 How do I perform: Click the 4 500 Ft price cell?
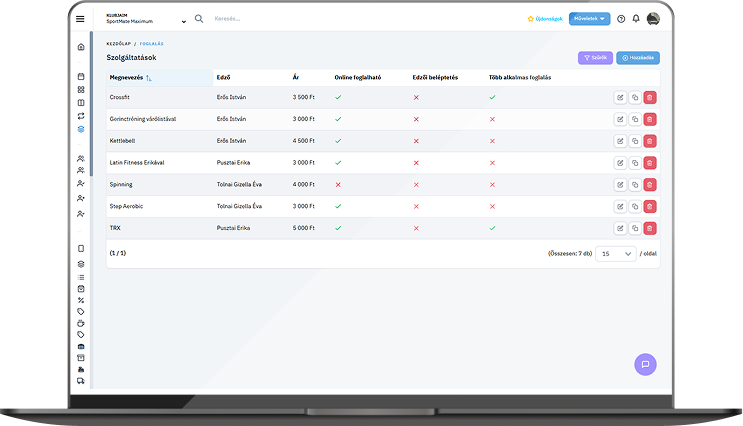(x=304, y=141)
